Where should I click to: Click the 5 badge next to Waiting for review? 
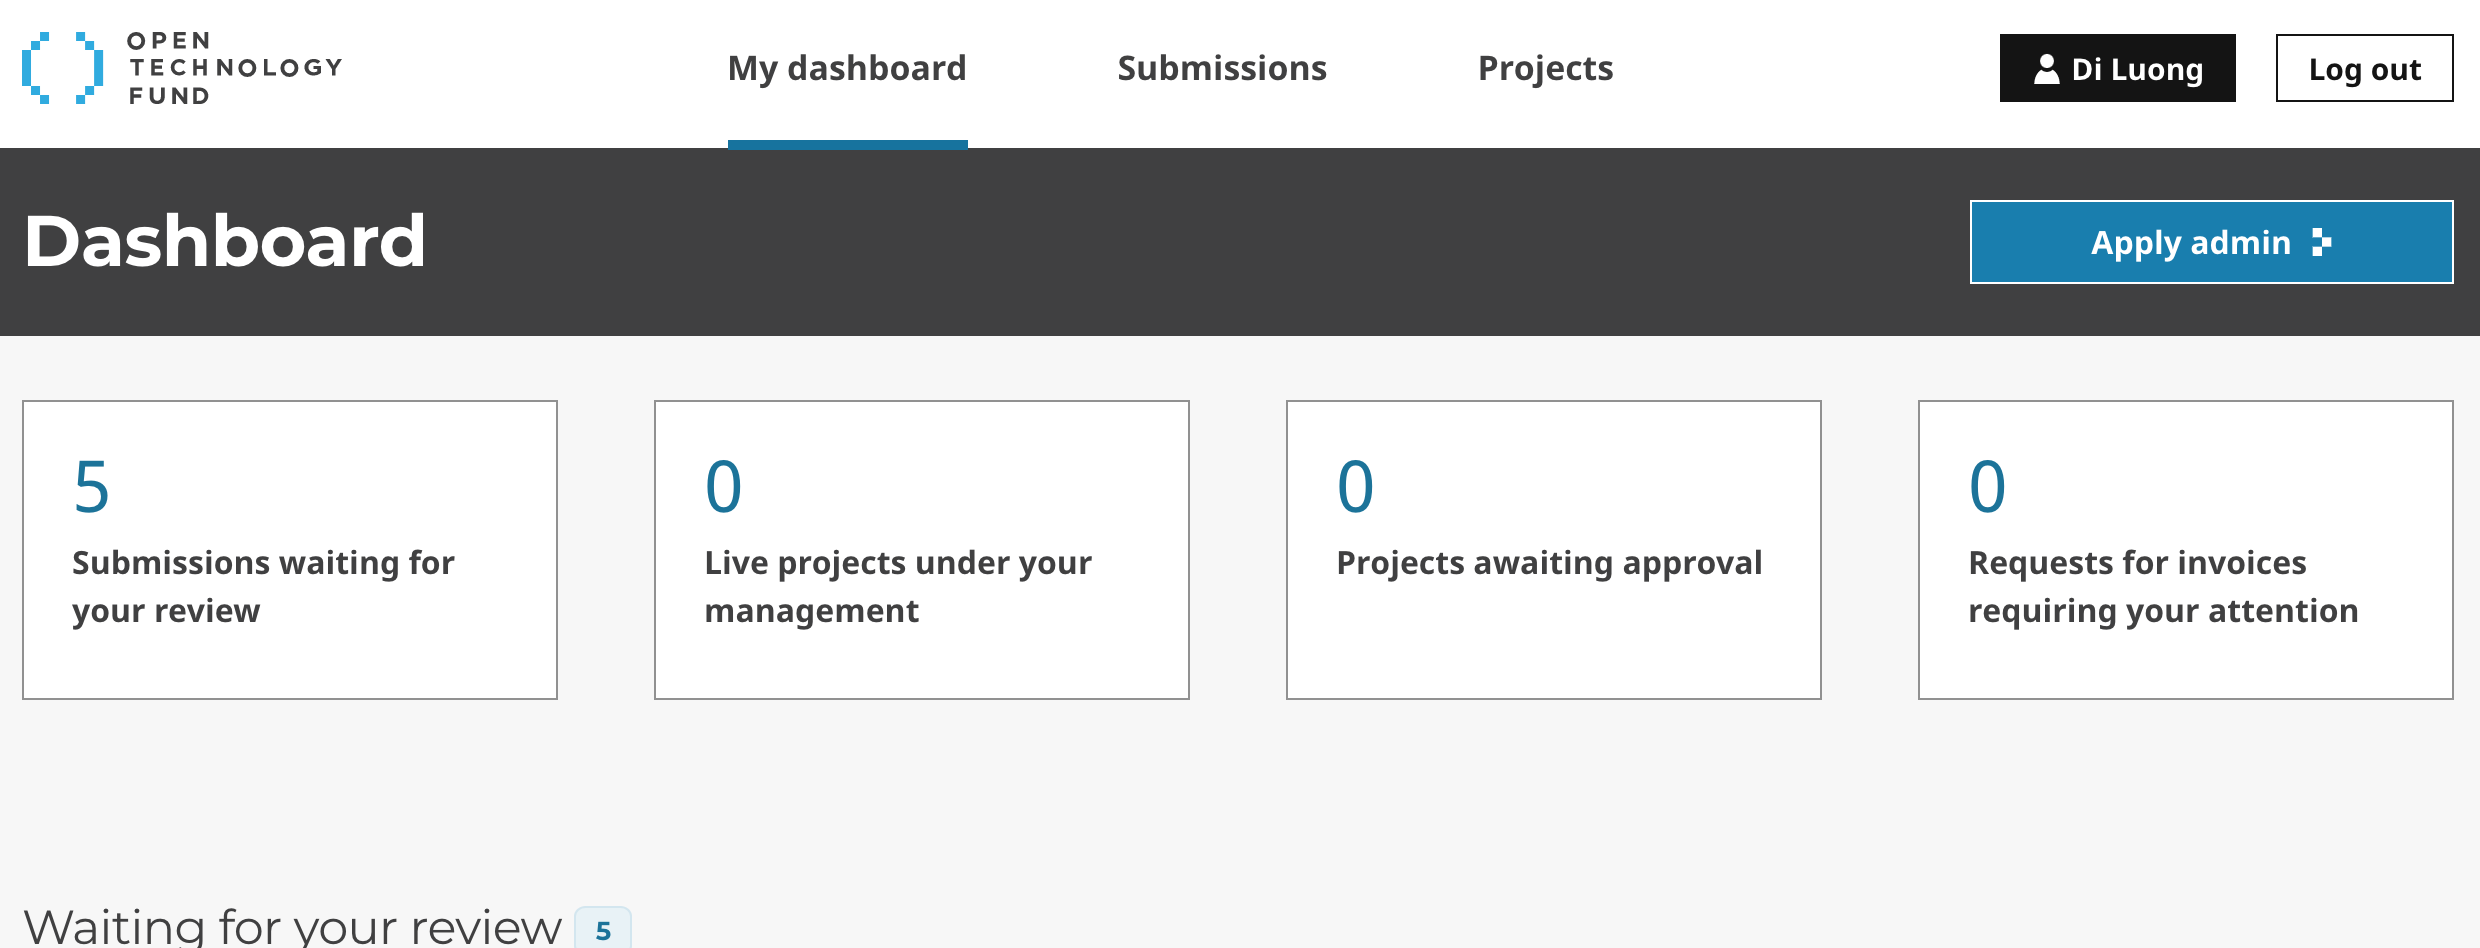tap(603, 929)
